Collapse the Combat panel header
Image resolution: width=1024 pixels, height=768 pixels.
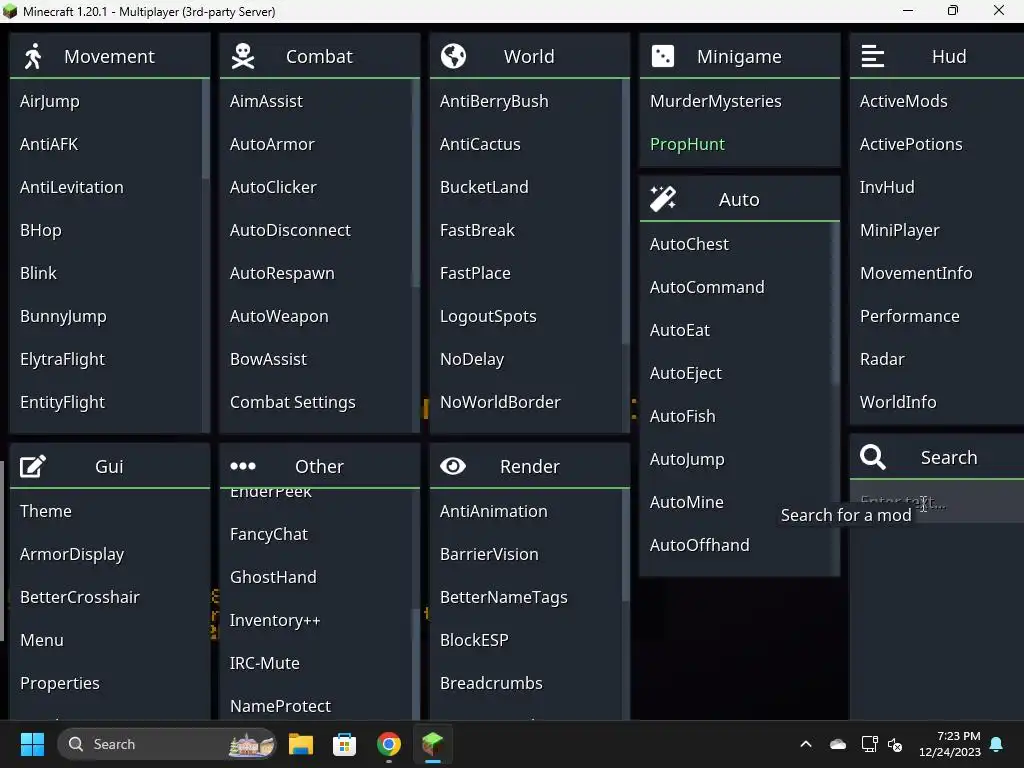[x=320, y=56]
